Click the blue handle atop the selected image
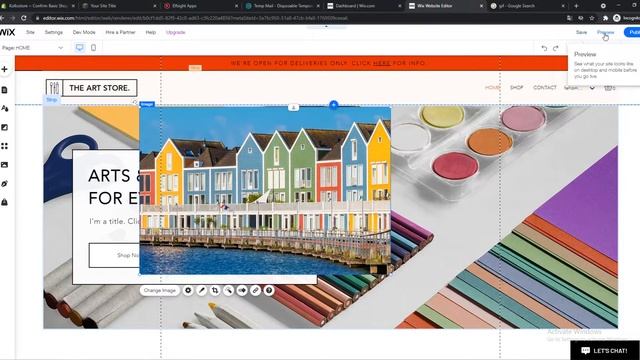This screenshot has width=640, height=360. [333, 104]
